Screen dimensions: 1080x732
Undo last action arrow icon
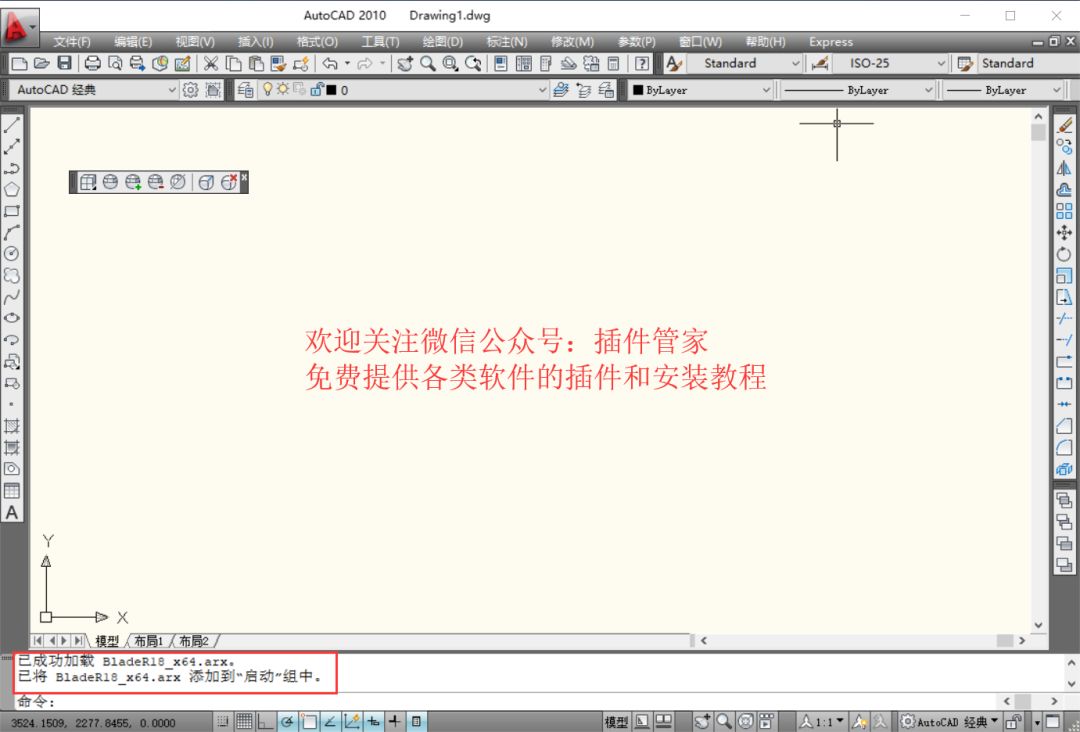(330, 63)
